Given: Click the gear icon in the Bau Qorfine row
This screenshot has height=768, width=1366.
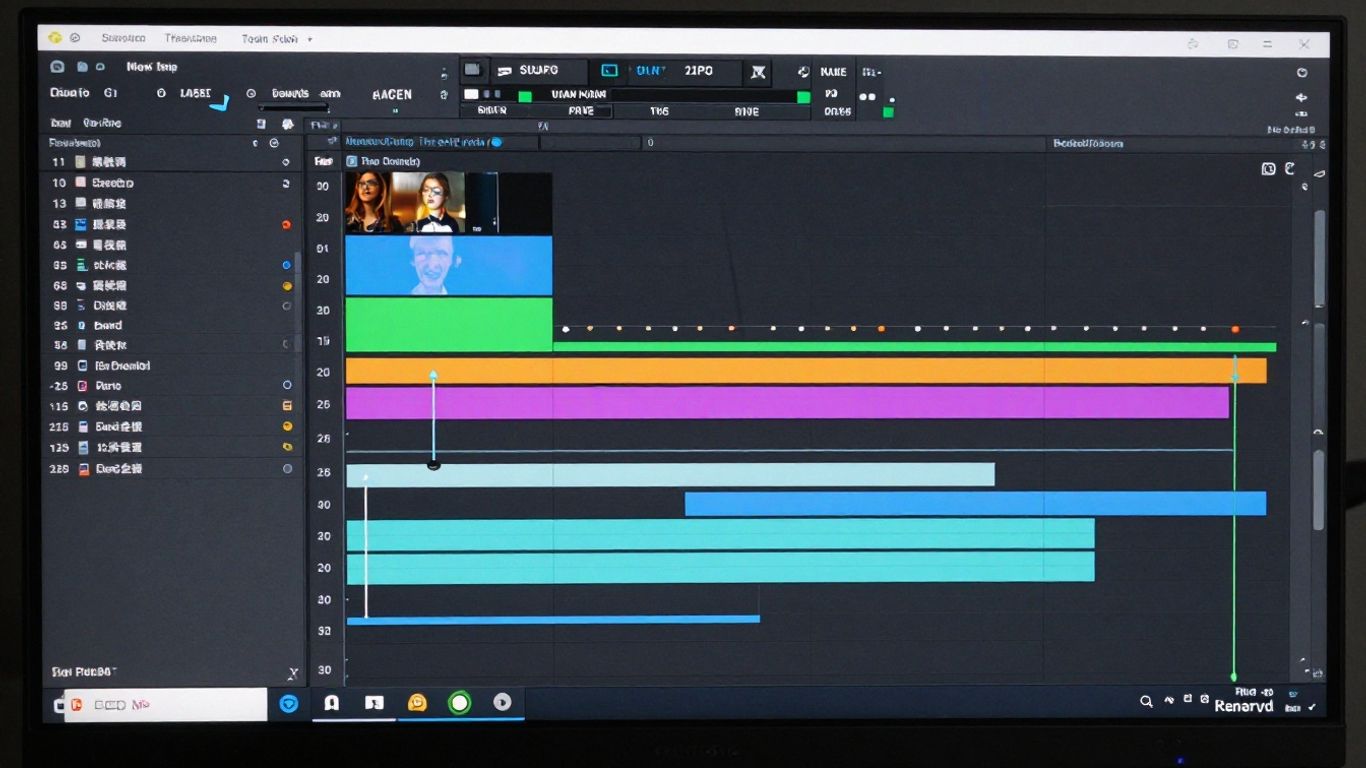Looking at the screenshot, I should 288,124.
